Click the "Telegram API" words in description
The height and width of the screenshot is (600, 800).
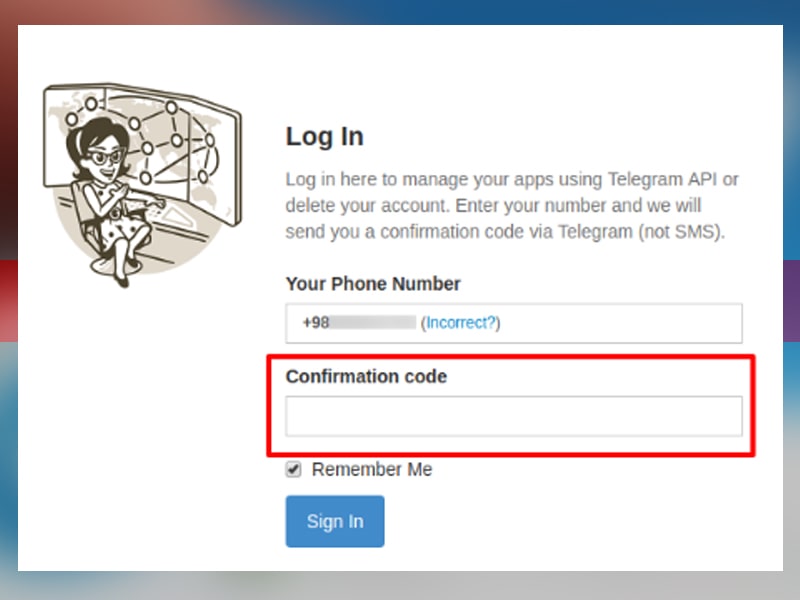(662, 179)
